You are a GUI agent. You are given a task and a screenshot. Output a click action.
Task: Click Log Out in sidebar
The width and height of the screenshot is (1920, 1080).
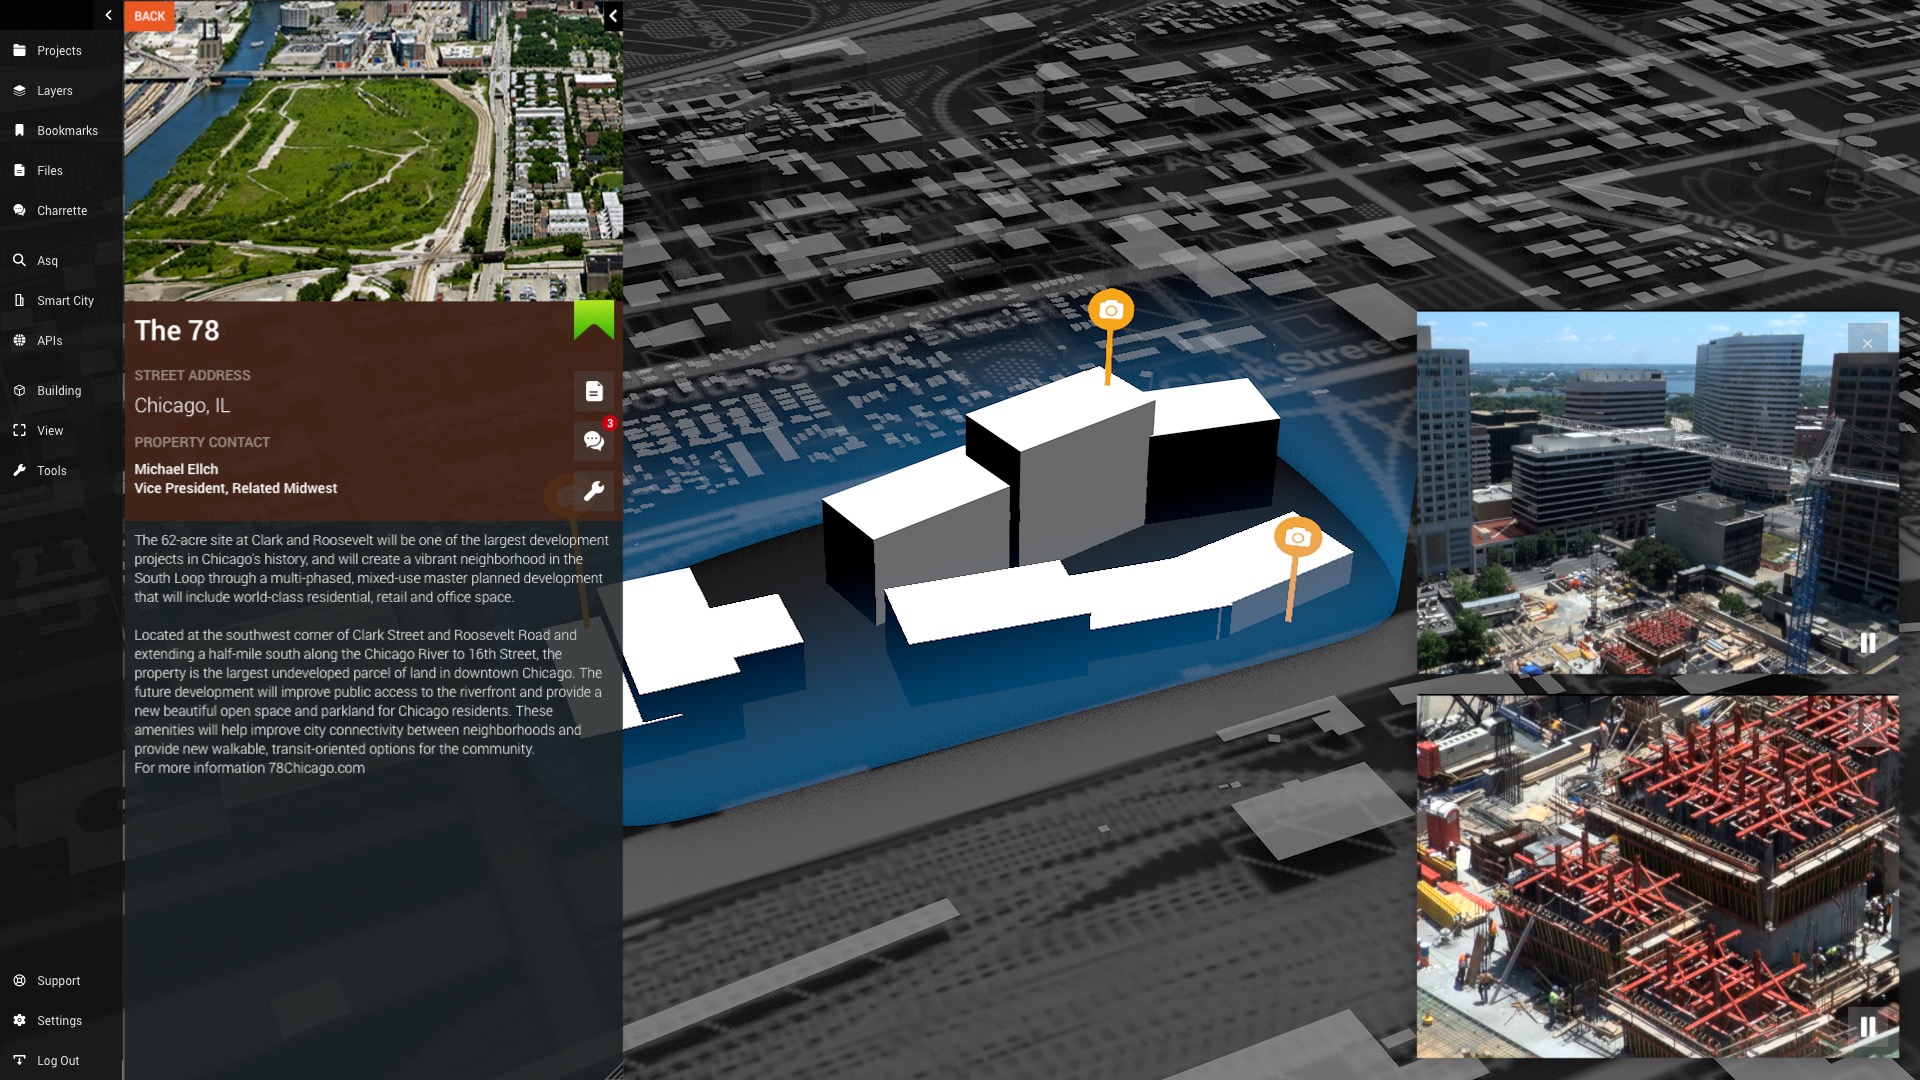pos(57,1061)
